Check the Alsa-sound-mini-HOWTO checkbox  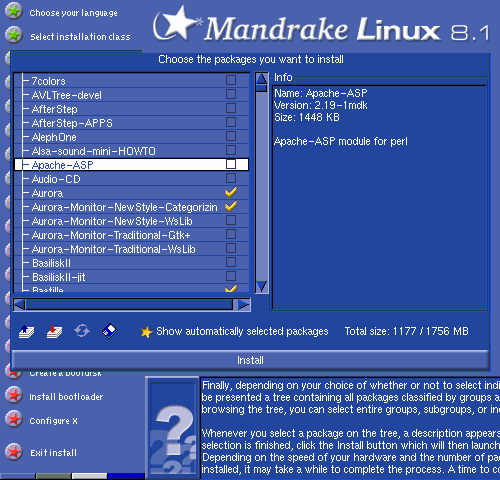pos(231,150)
